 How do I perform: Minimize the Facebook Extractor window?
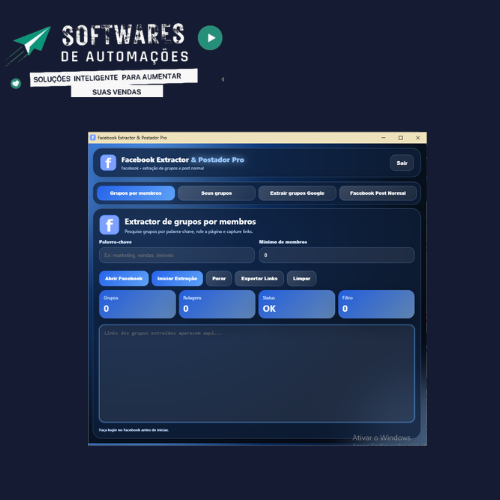384,138
